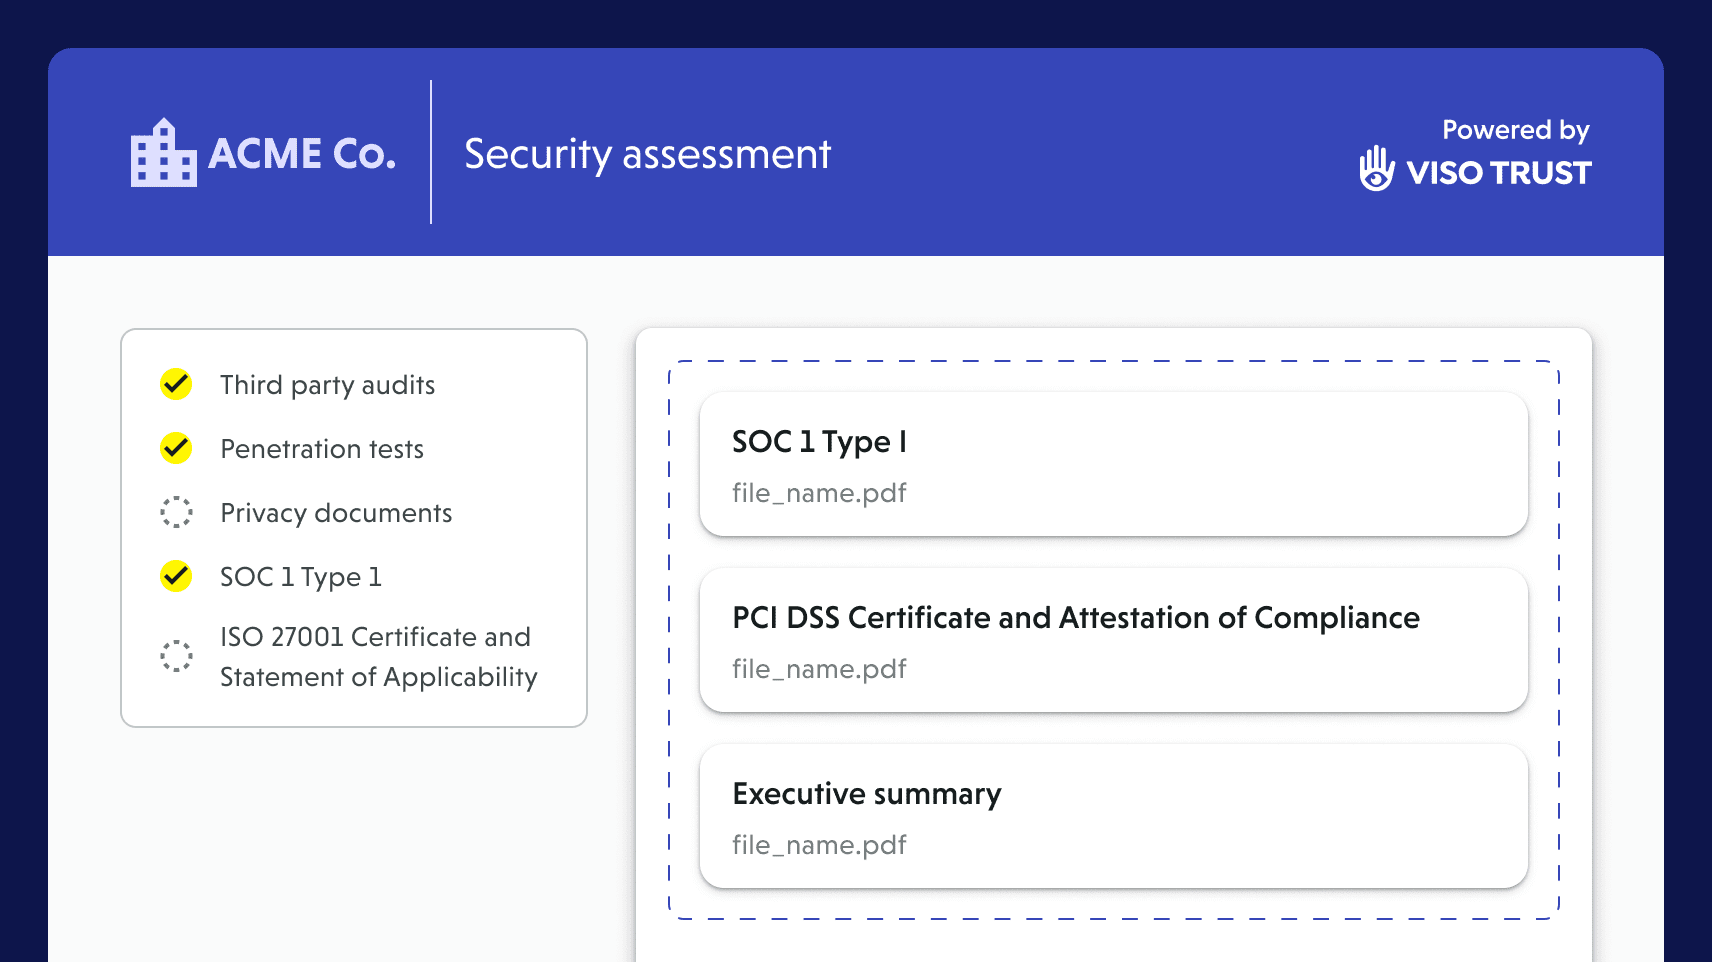Image resolution: width=1712 pixels, height=962 pixels.
Task: Open file_name.pdf under PCI DSS Certificate
Action: [819, 669]
